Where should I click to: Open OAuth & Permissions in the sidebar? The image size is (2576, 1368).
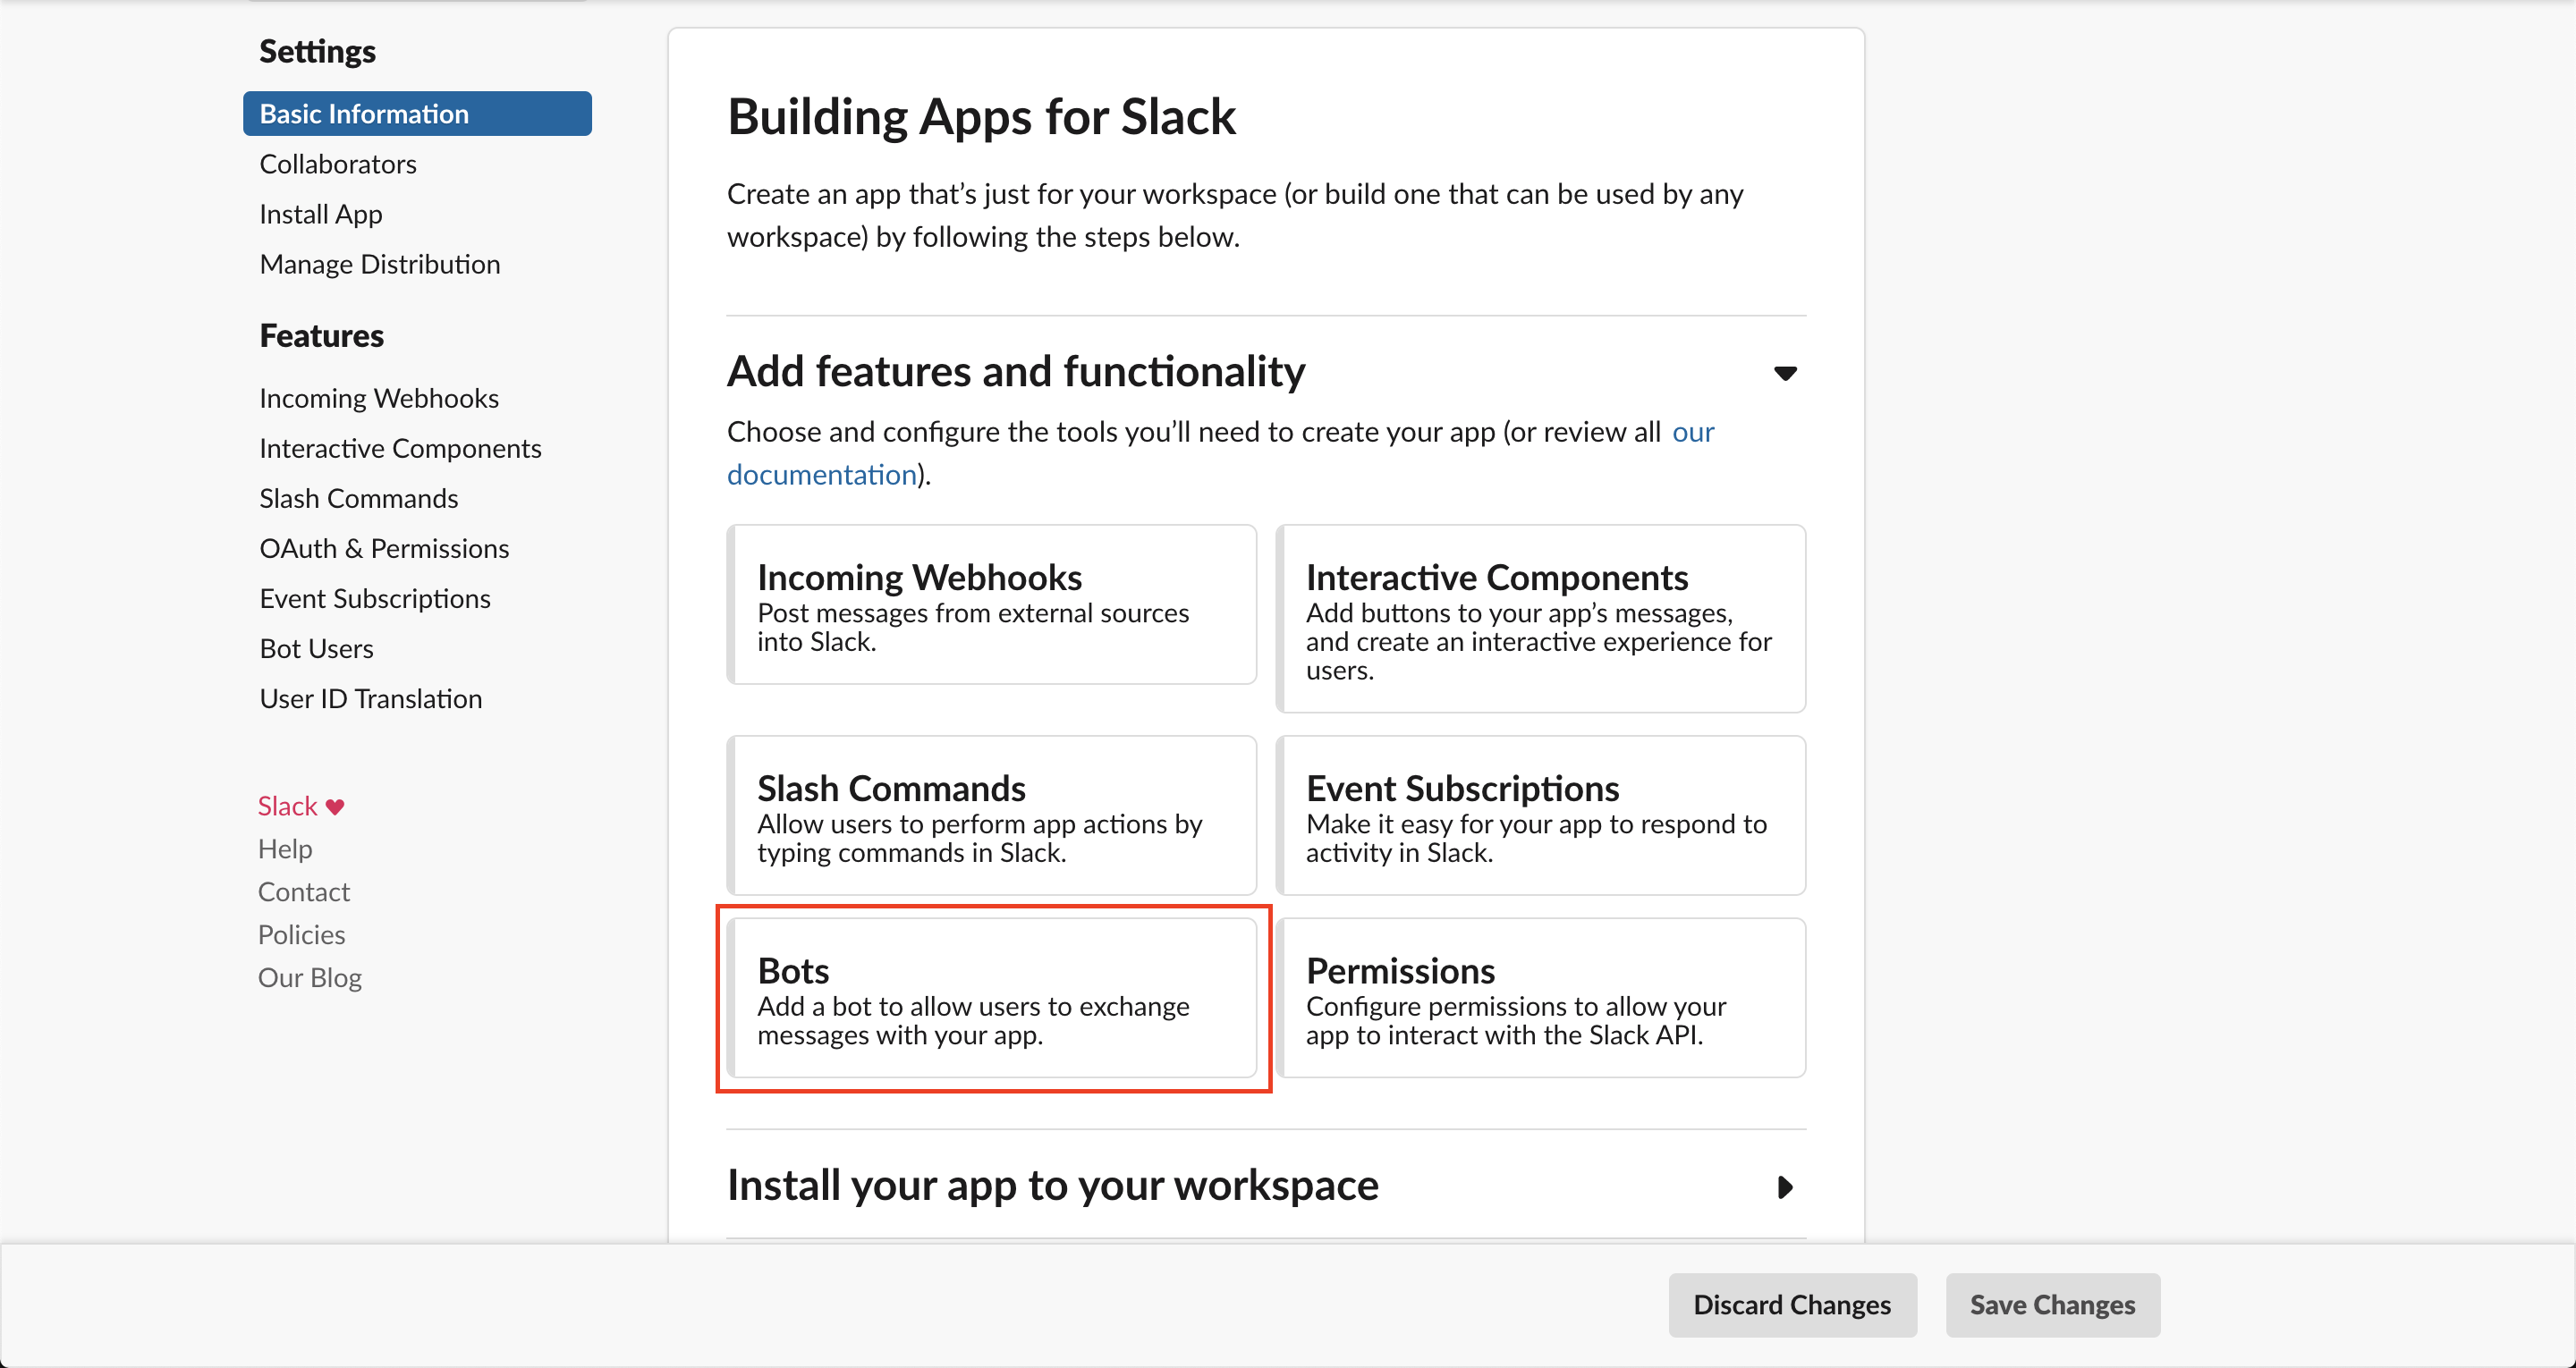click(x=384, y=548)
